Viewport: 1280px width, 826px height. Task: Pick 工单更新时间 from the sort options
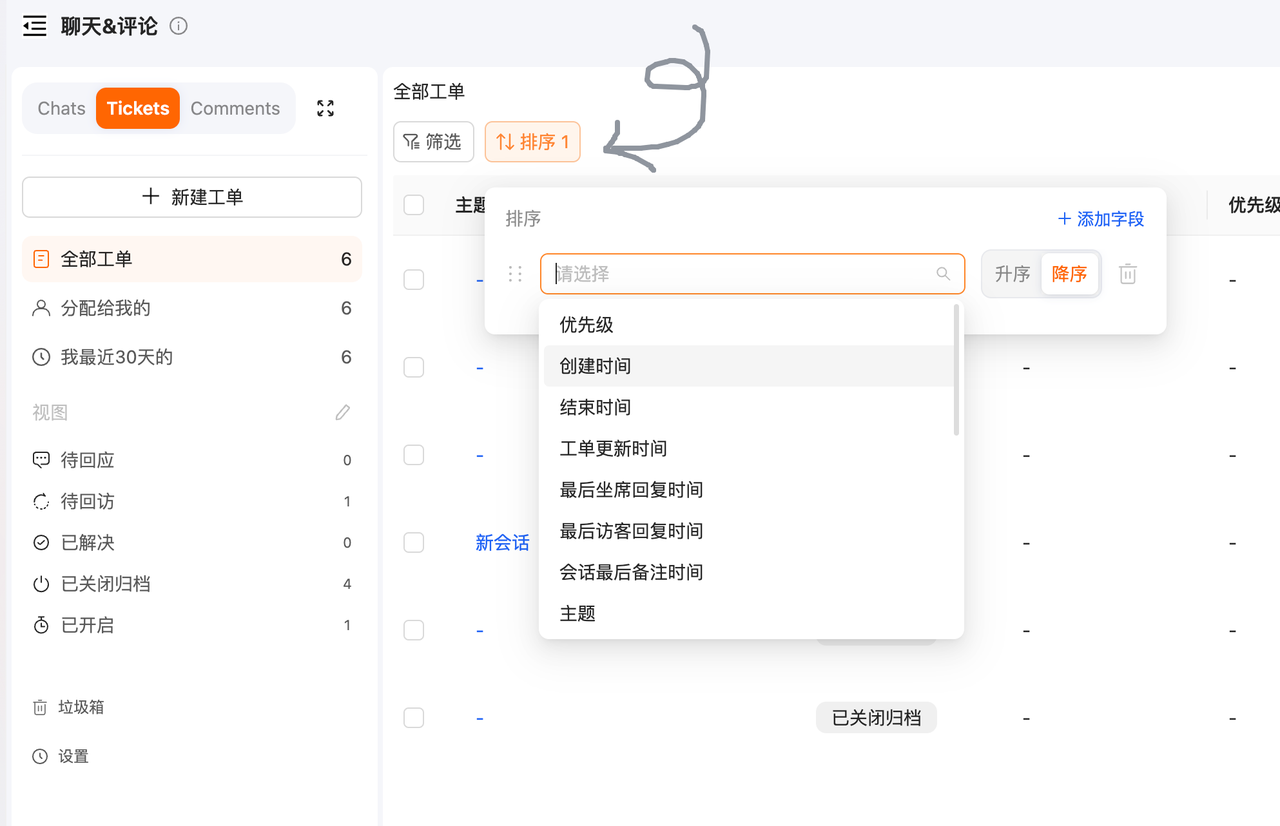[613, 448]
